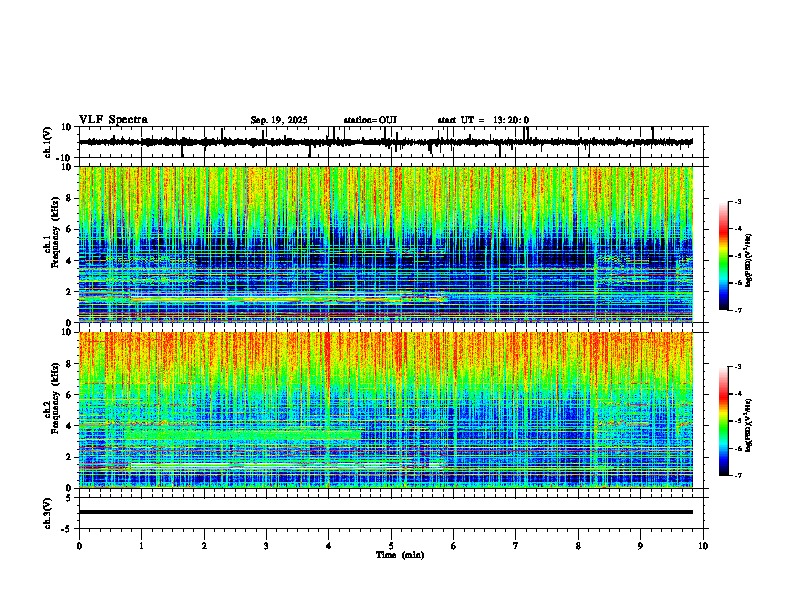
Task: Click the "ch.3(V)" axis label
Action: (x=48, y=513)
